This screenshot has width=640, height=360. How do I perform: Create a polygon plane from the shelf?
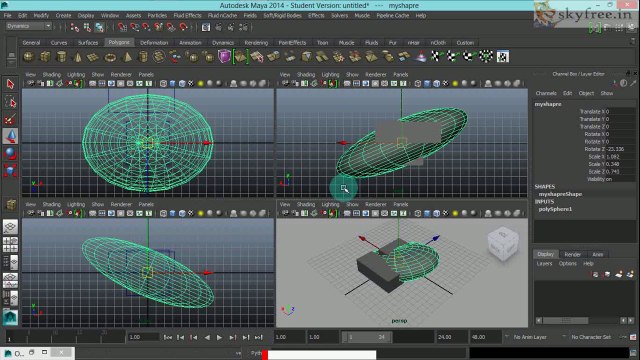[93, 57]
